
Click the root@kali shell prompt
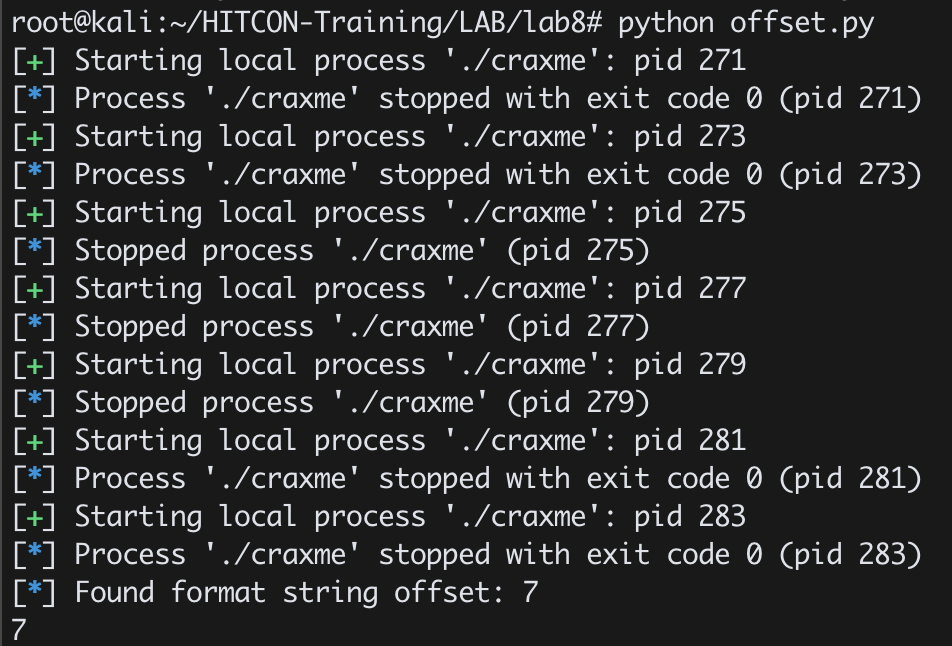tap(307, 23)
